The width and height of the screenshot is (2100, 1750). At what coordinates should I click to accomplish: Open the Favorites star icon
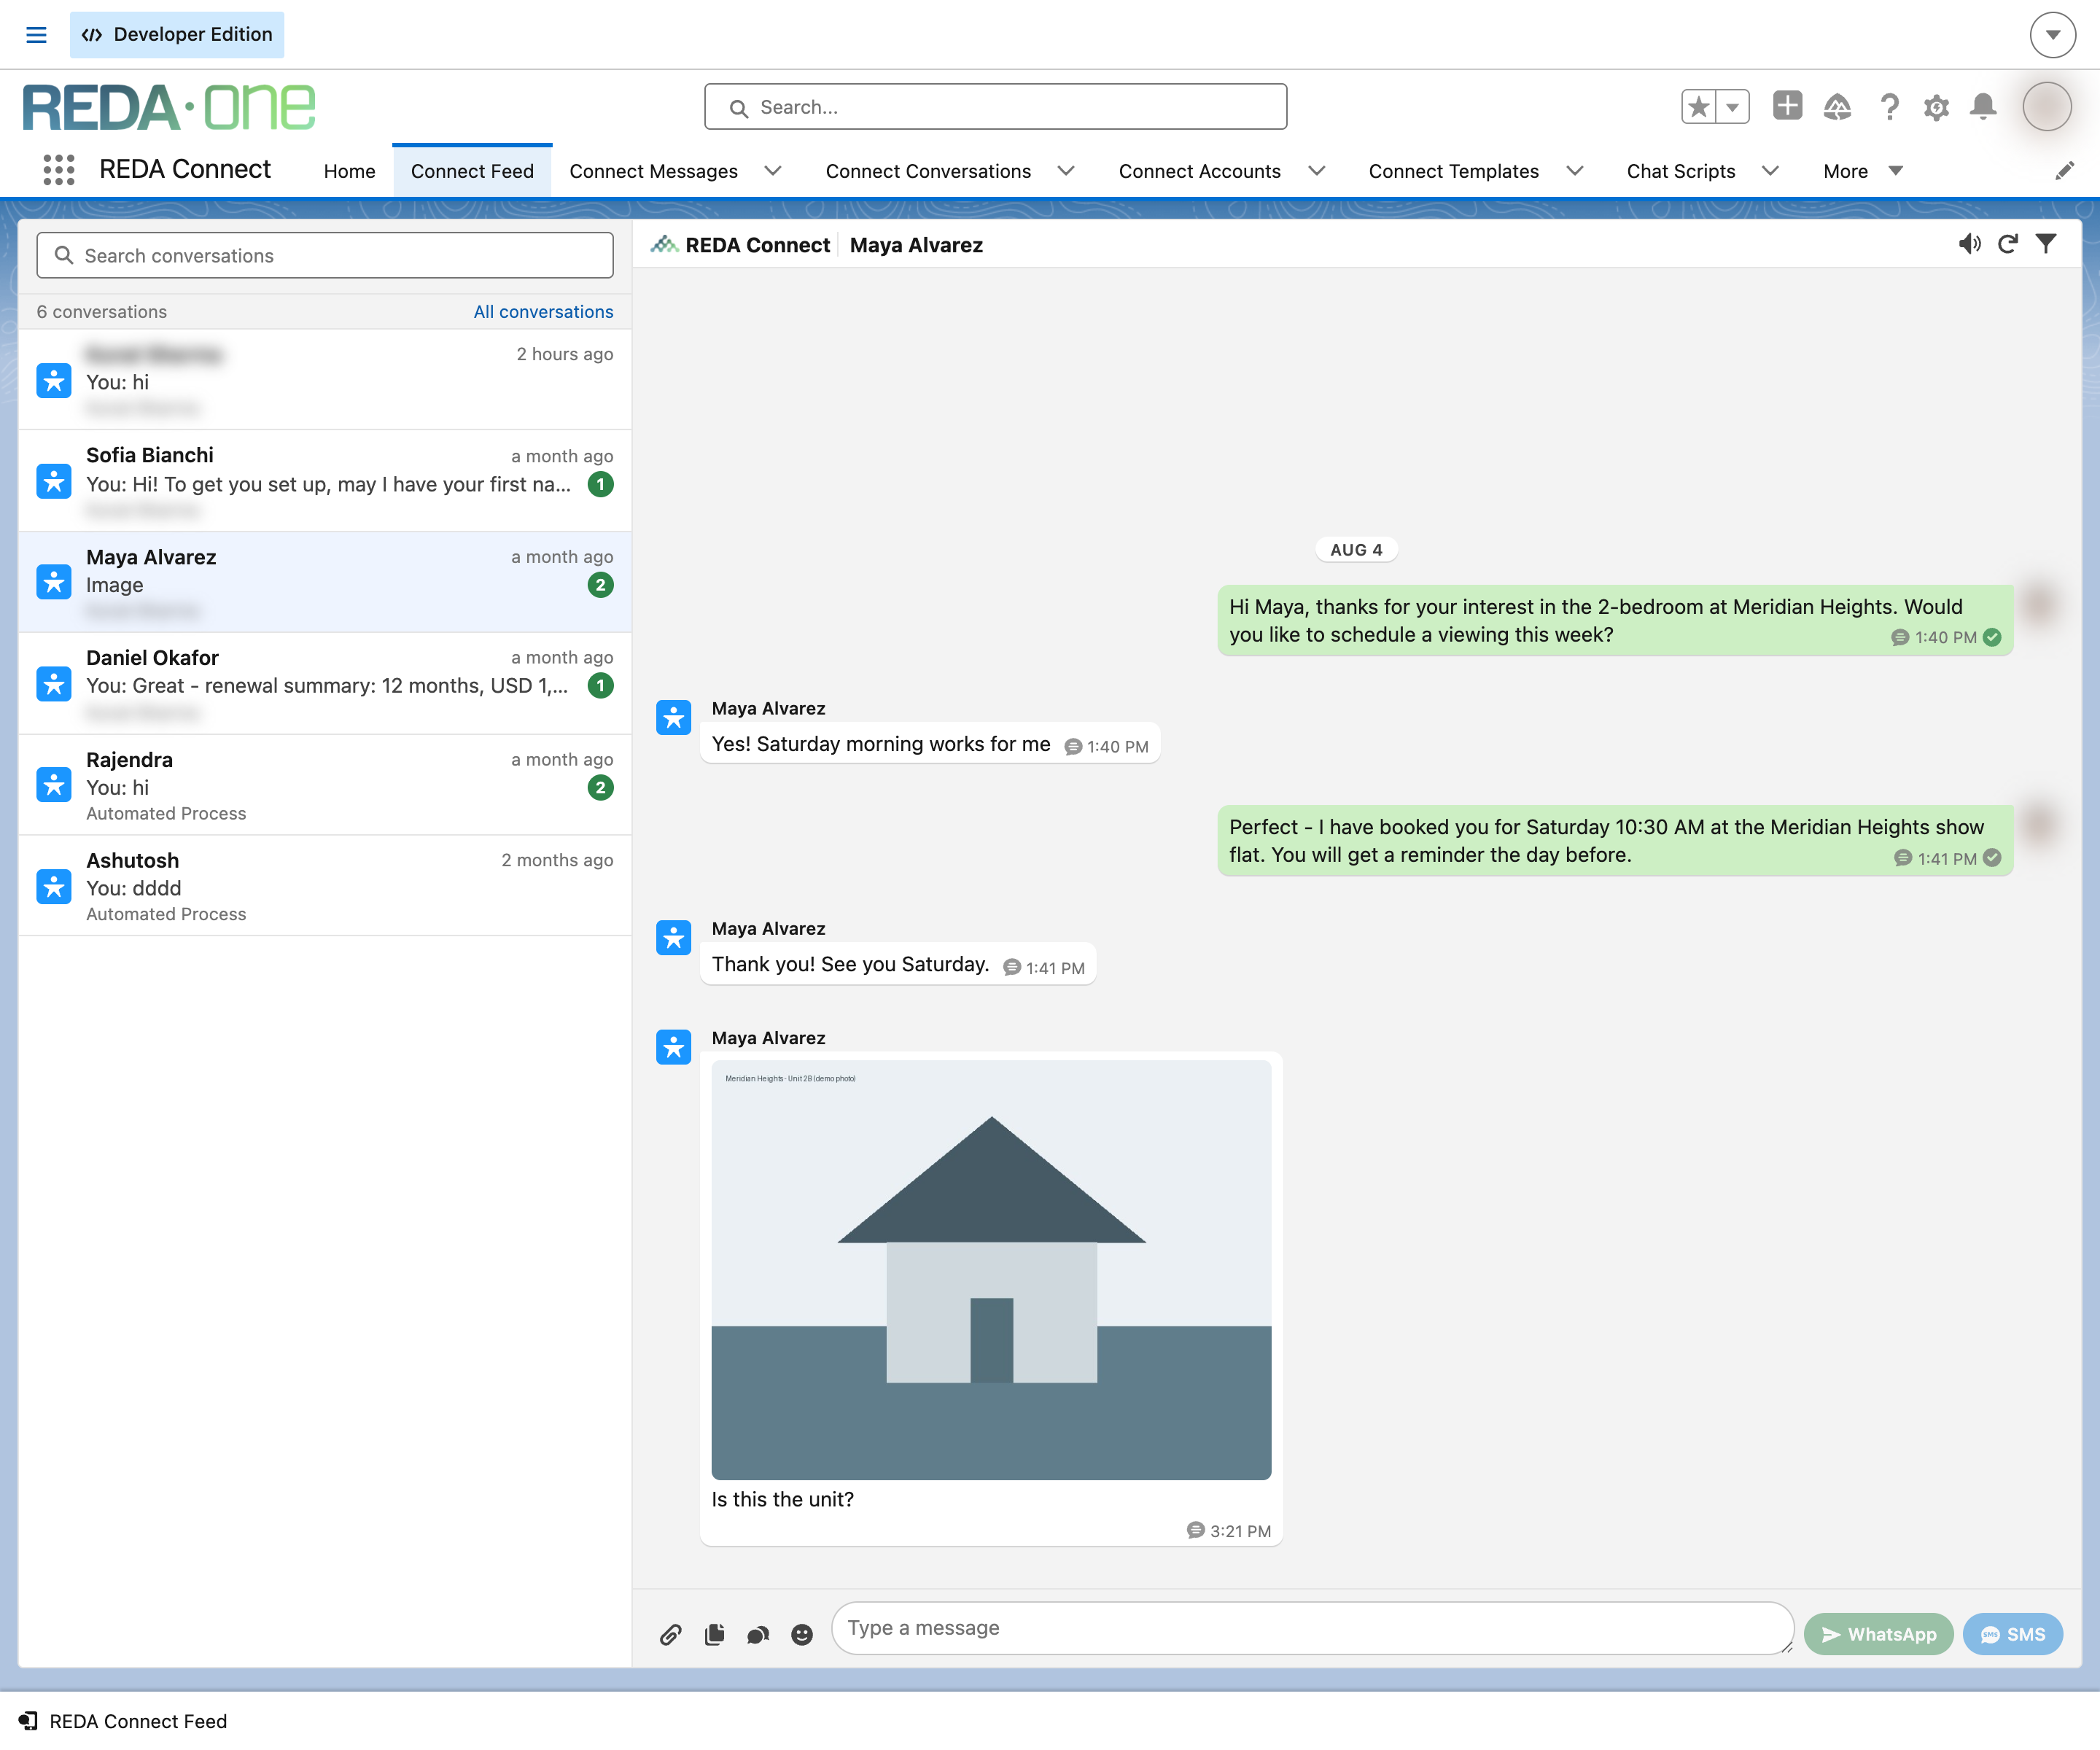point(1698,106)
